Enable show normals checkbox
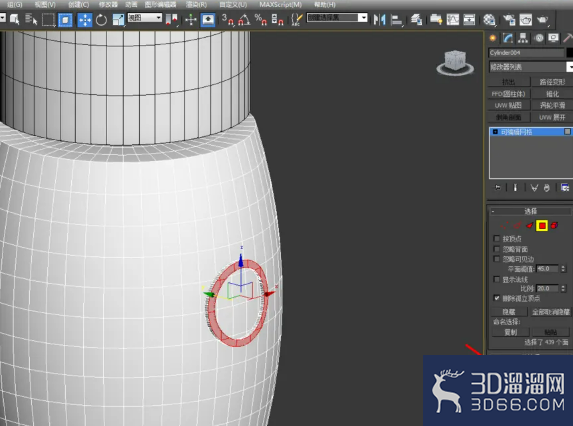This screenshot has height=426, width=573. (x=497, y=279)
